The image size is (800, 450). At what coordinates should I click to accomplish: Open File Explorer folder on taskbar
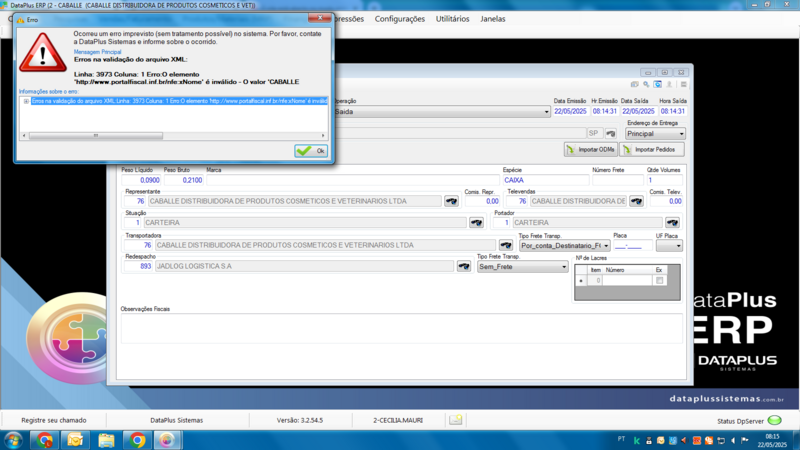tap(106, 440)
